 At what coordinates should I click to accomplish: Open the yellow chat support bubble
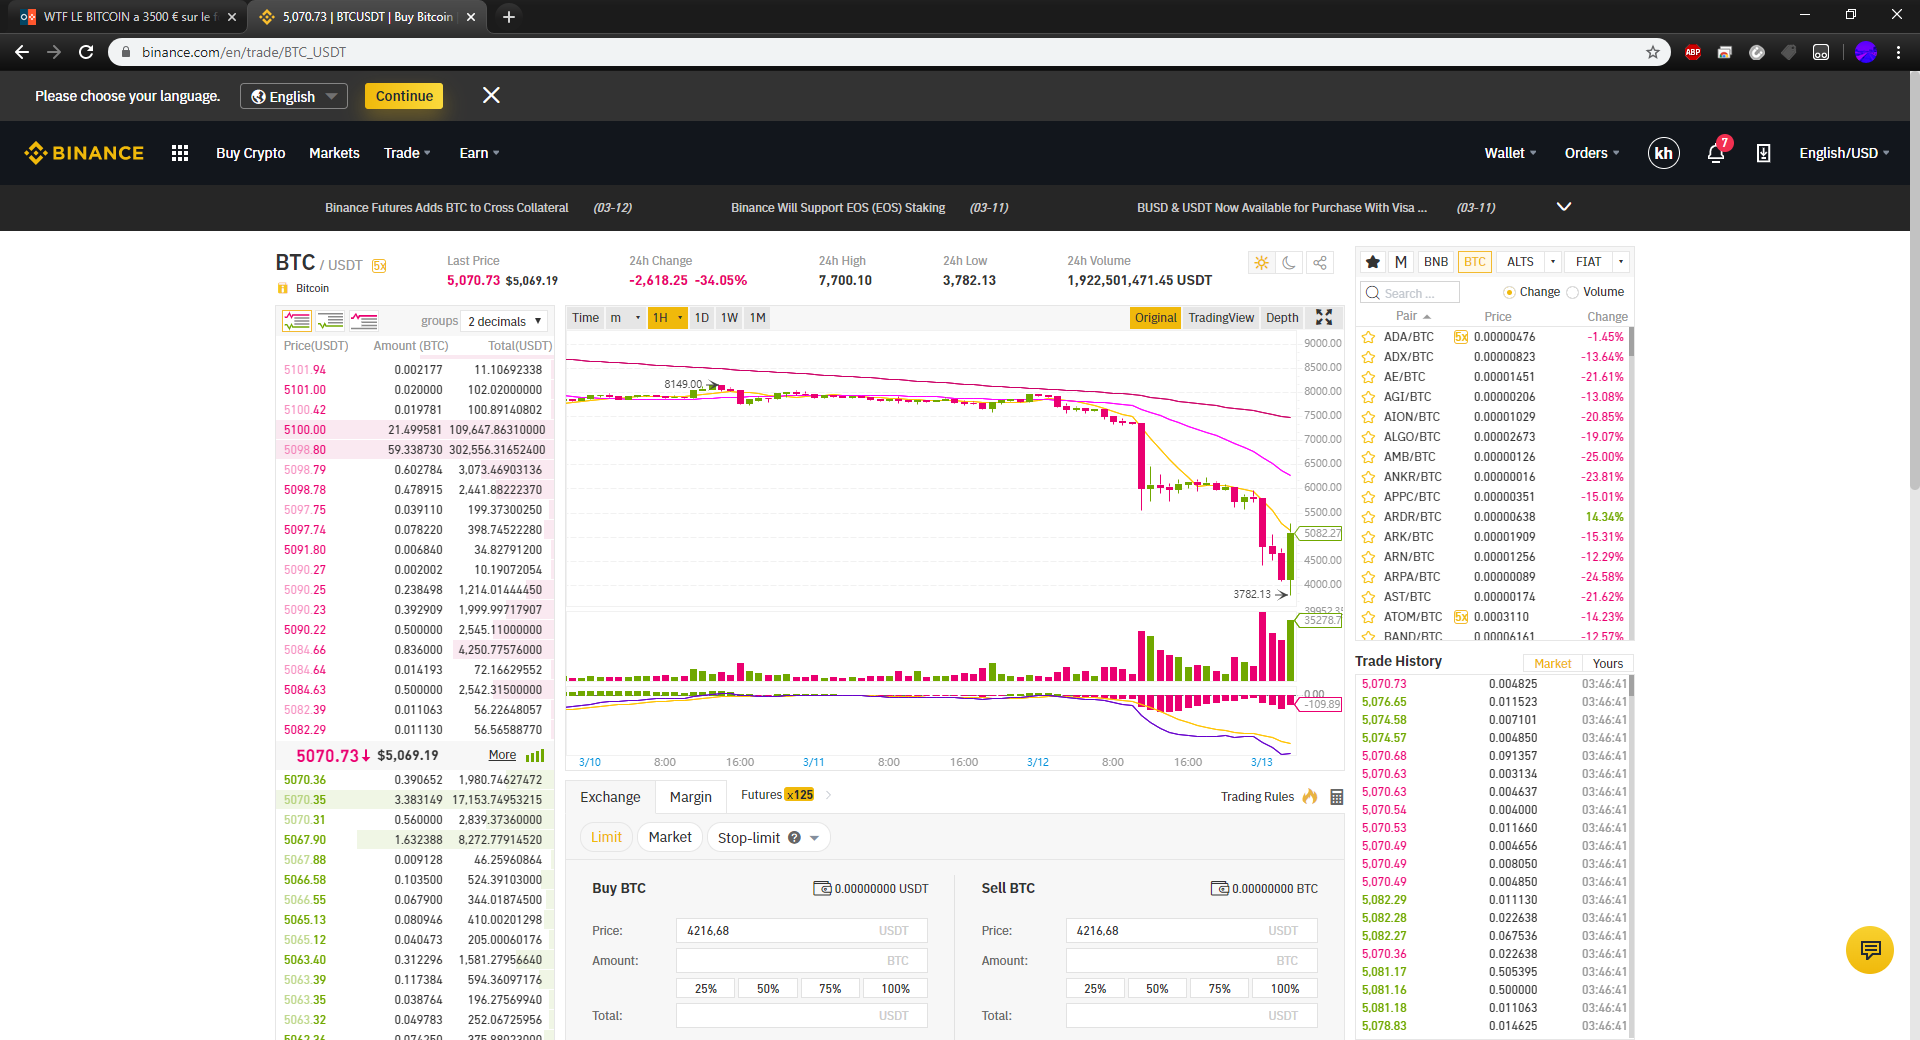(x=1870, y=949)
